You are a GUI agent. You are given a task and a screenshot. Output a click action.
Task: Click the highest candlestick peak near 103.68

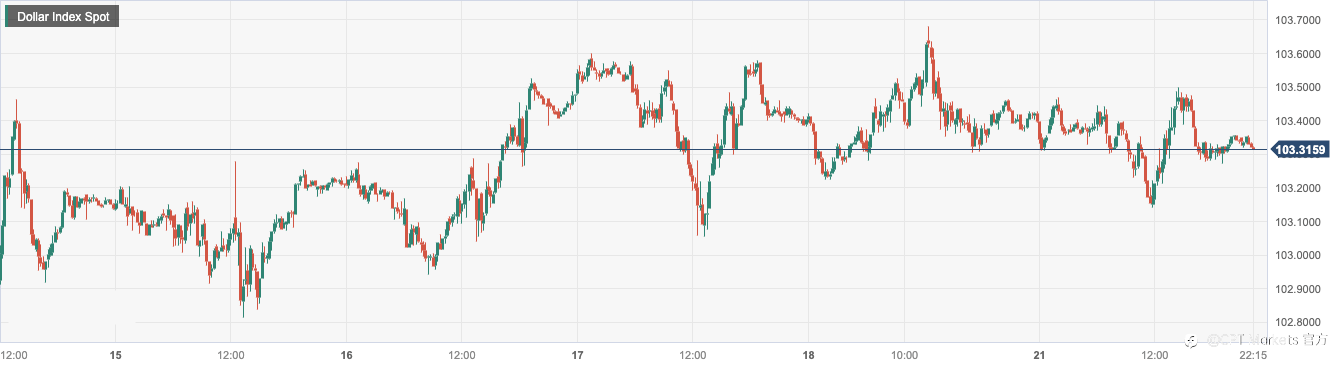coord(928,30)
